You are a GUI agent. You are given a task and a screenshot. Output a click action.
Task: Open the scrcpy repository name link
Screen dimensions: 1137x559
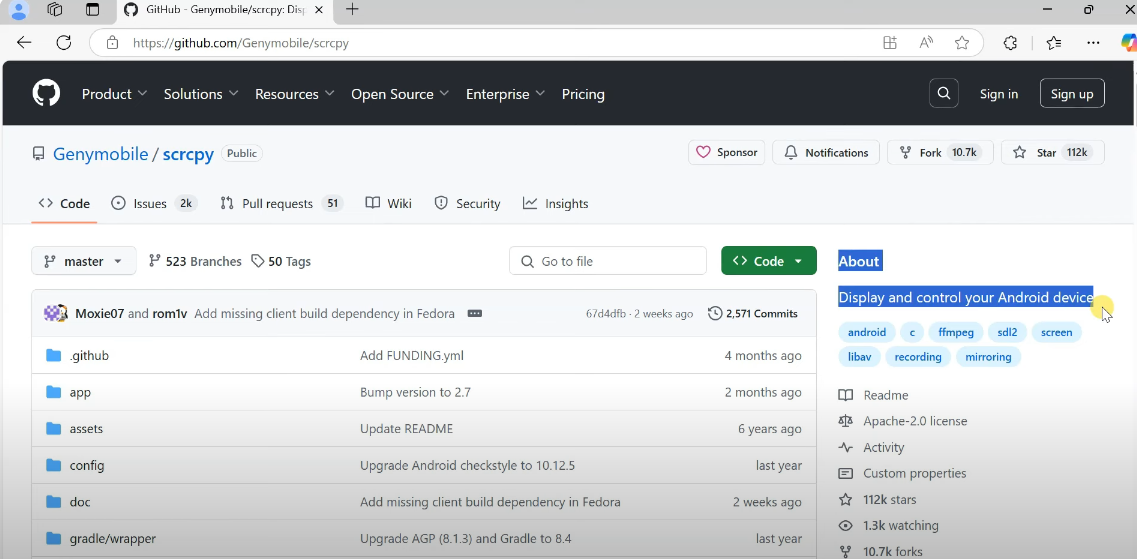coord(188,154)
